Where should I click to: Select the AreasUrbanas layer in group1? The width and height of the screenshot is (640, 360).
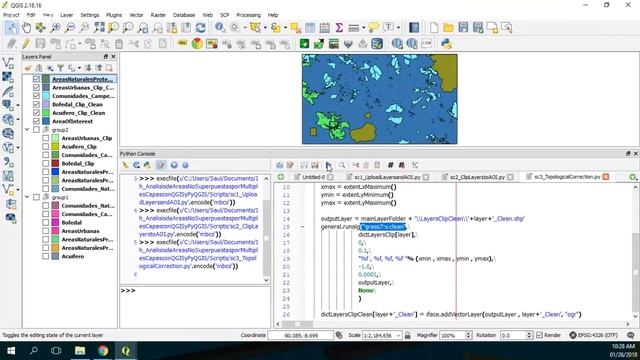pyautogui.click(x=80, y=231)
